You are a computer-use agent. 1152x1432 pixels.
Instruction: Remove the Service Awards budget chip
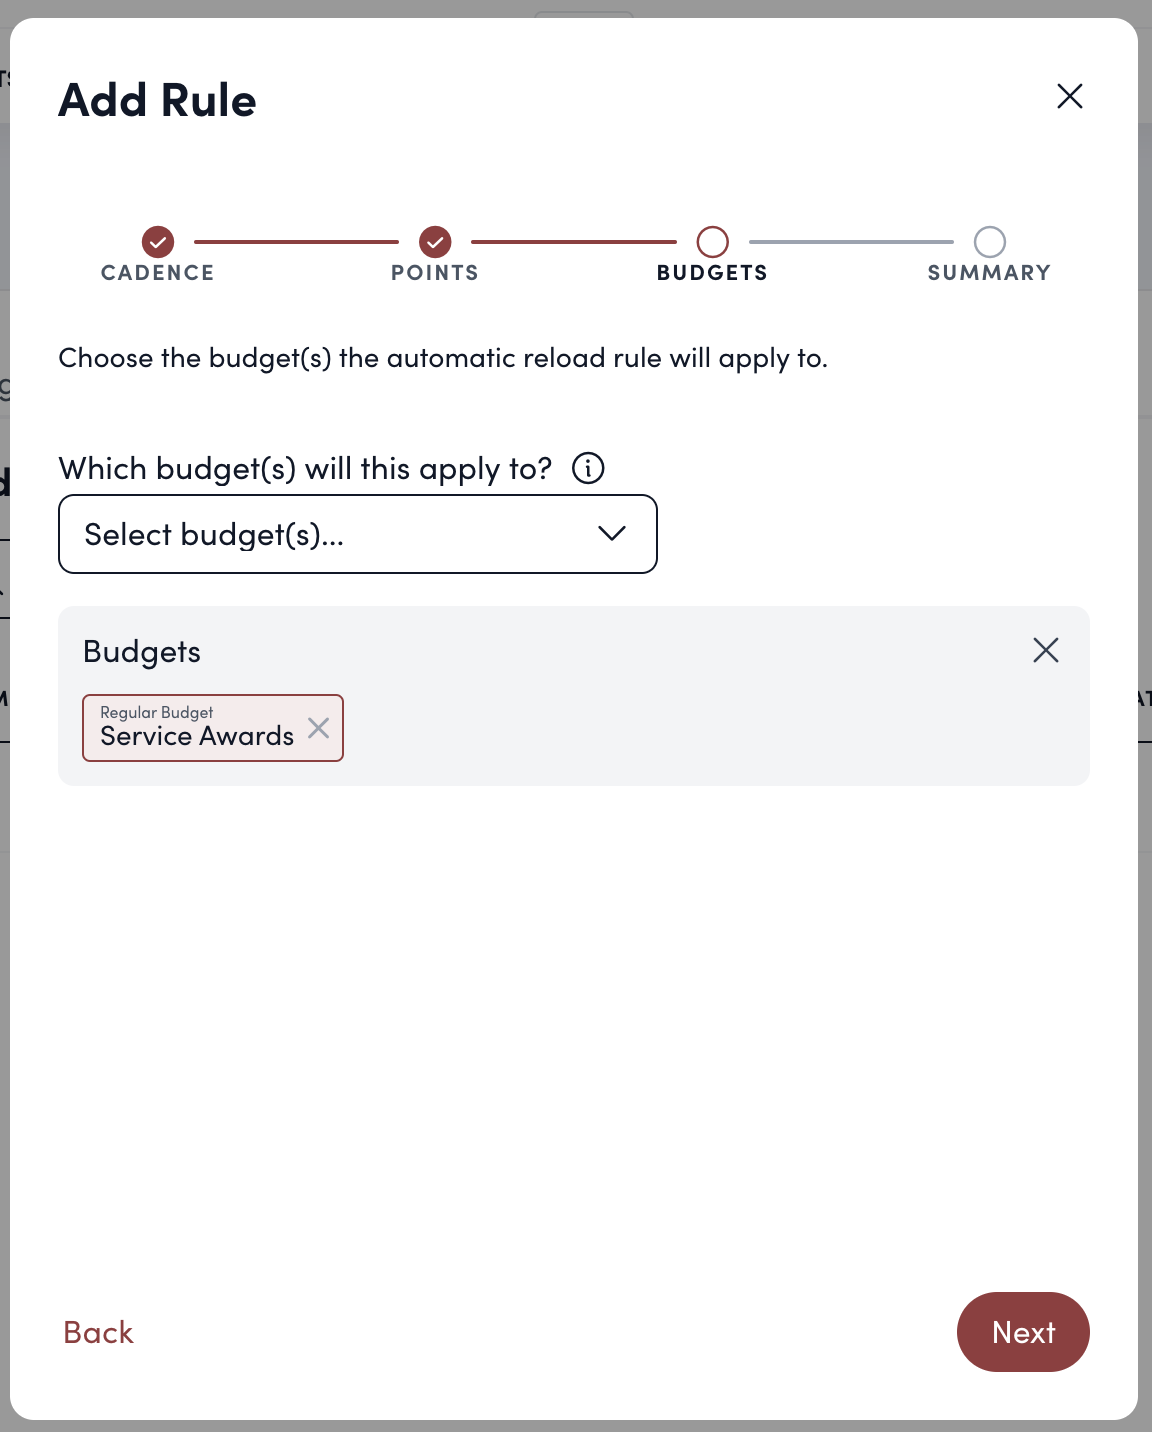(x=319, y=728)
